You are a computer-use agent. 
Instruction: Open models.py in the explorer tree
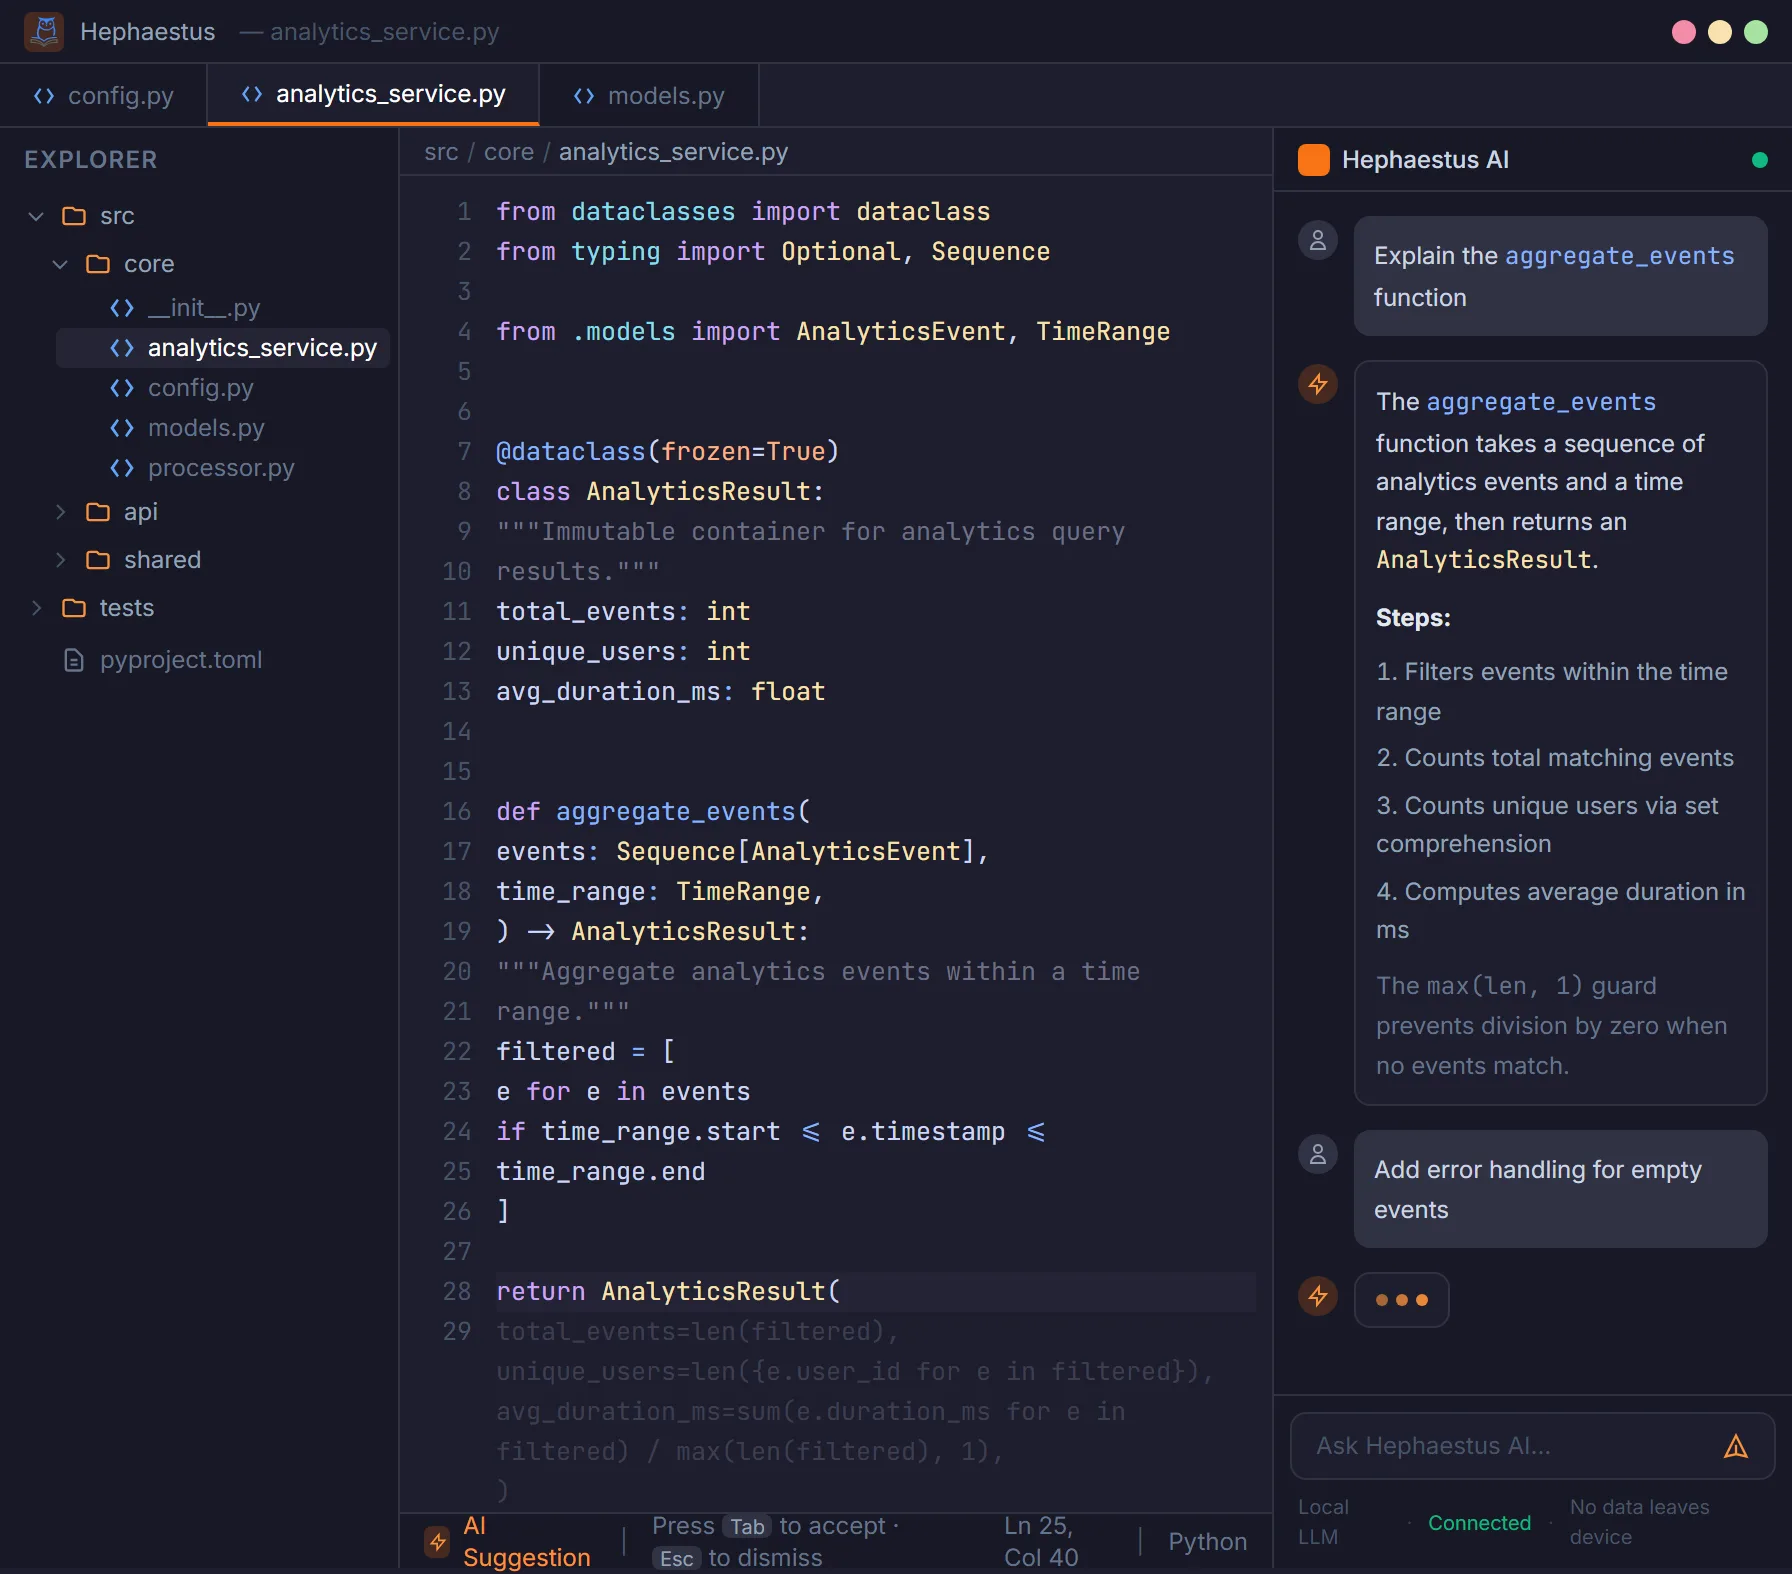(x=223, y=428)
